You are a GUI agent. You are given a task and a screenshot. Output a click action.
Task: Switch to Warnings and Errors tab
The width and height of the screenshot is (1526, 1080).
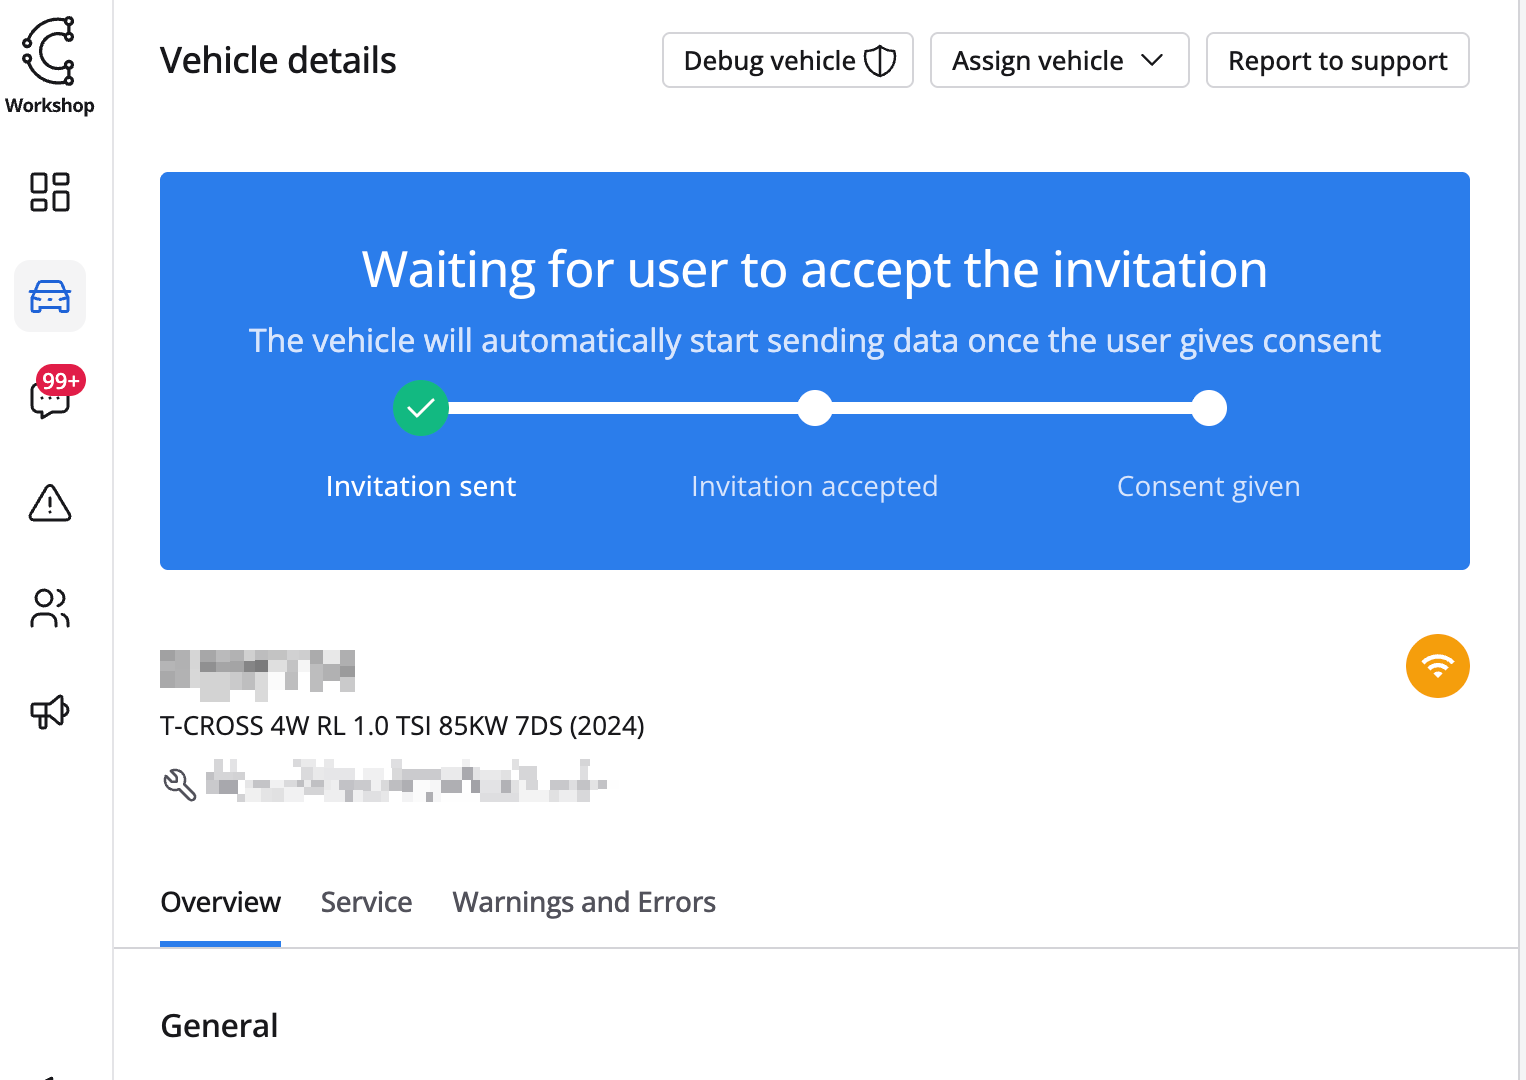tap(584, 902)
